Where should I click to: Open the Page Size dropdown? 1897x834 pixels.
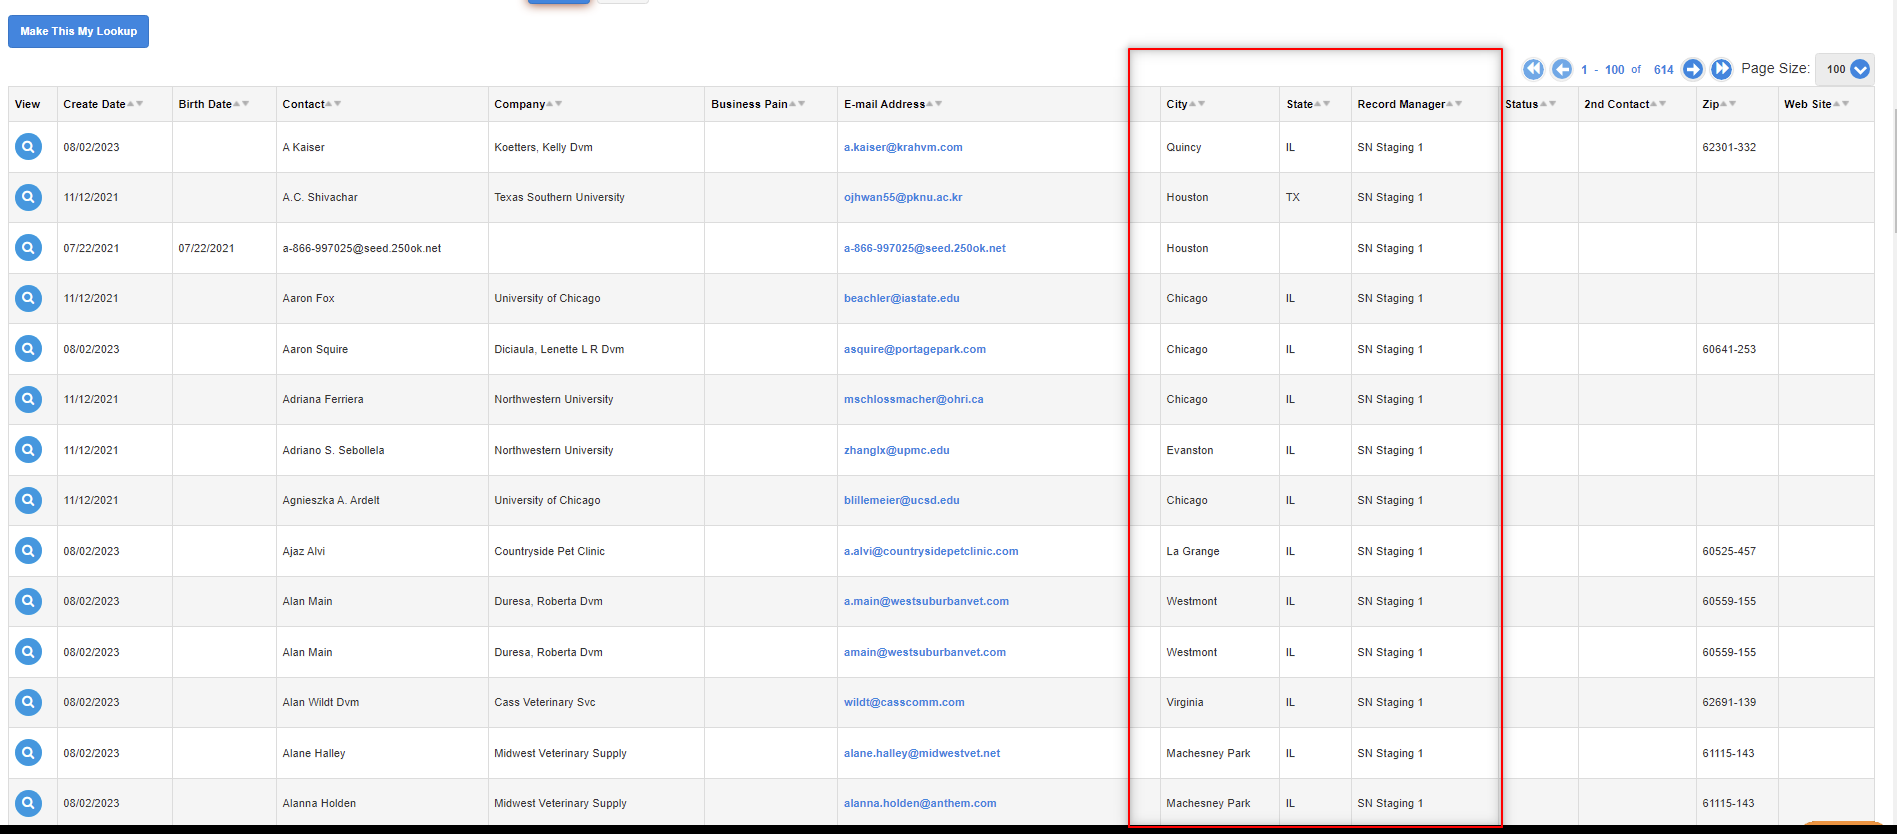pos(1845,69)
